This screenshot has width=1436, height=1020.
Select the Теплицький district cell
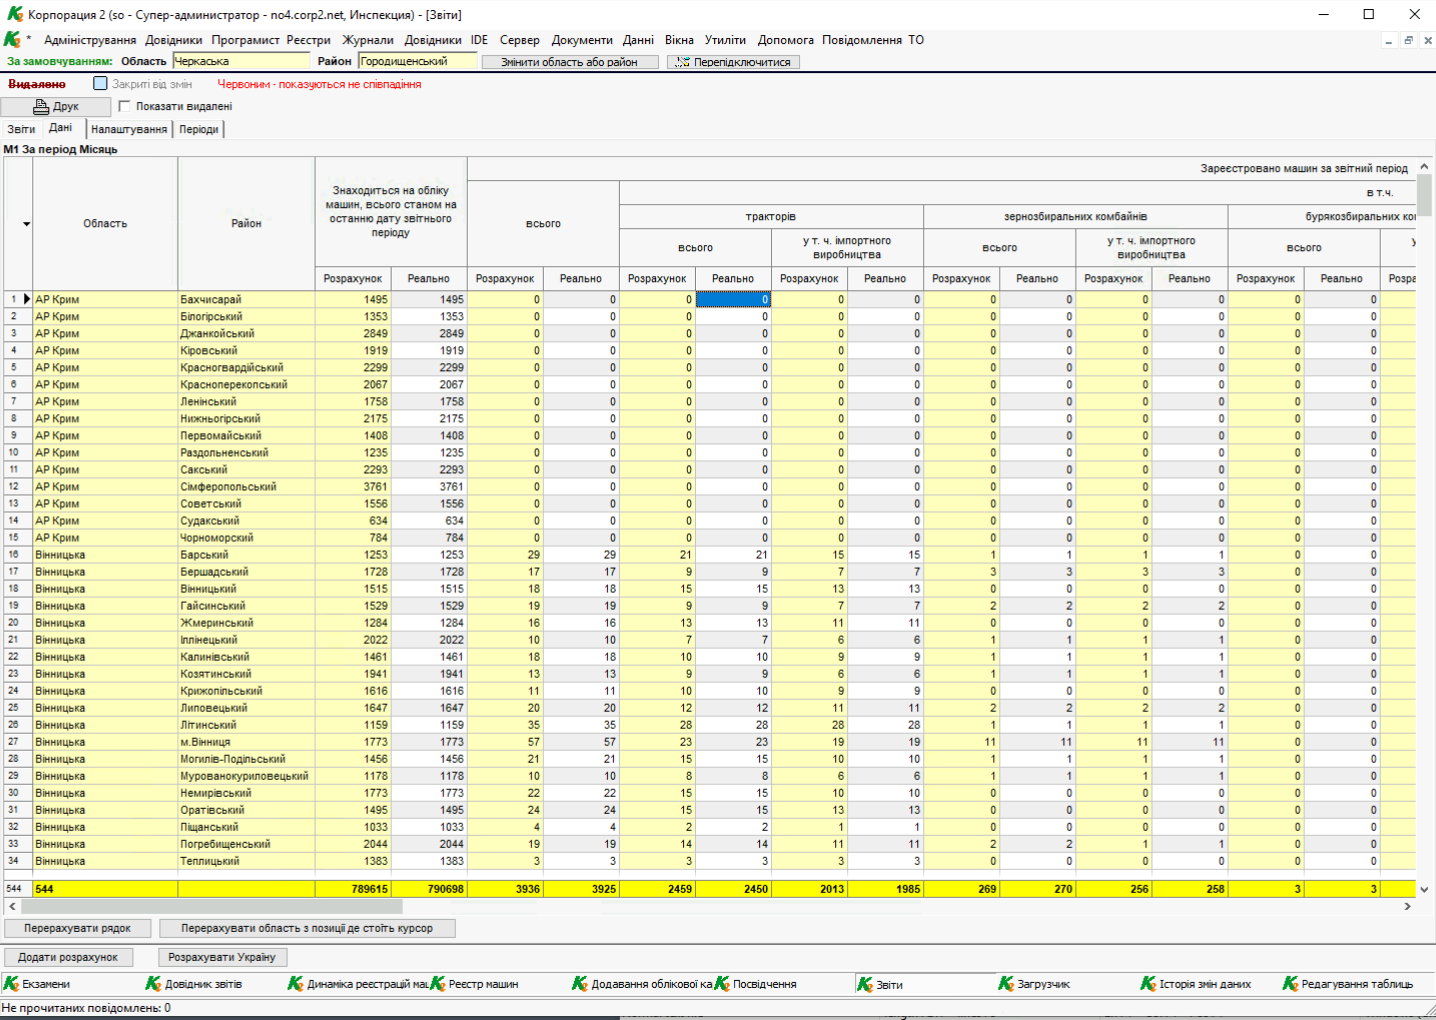point(246,860)
